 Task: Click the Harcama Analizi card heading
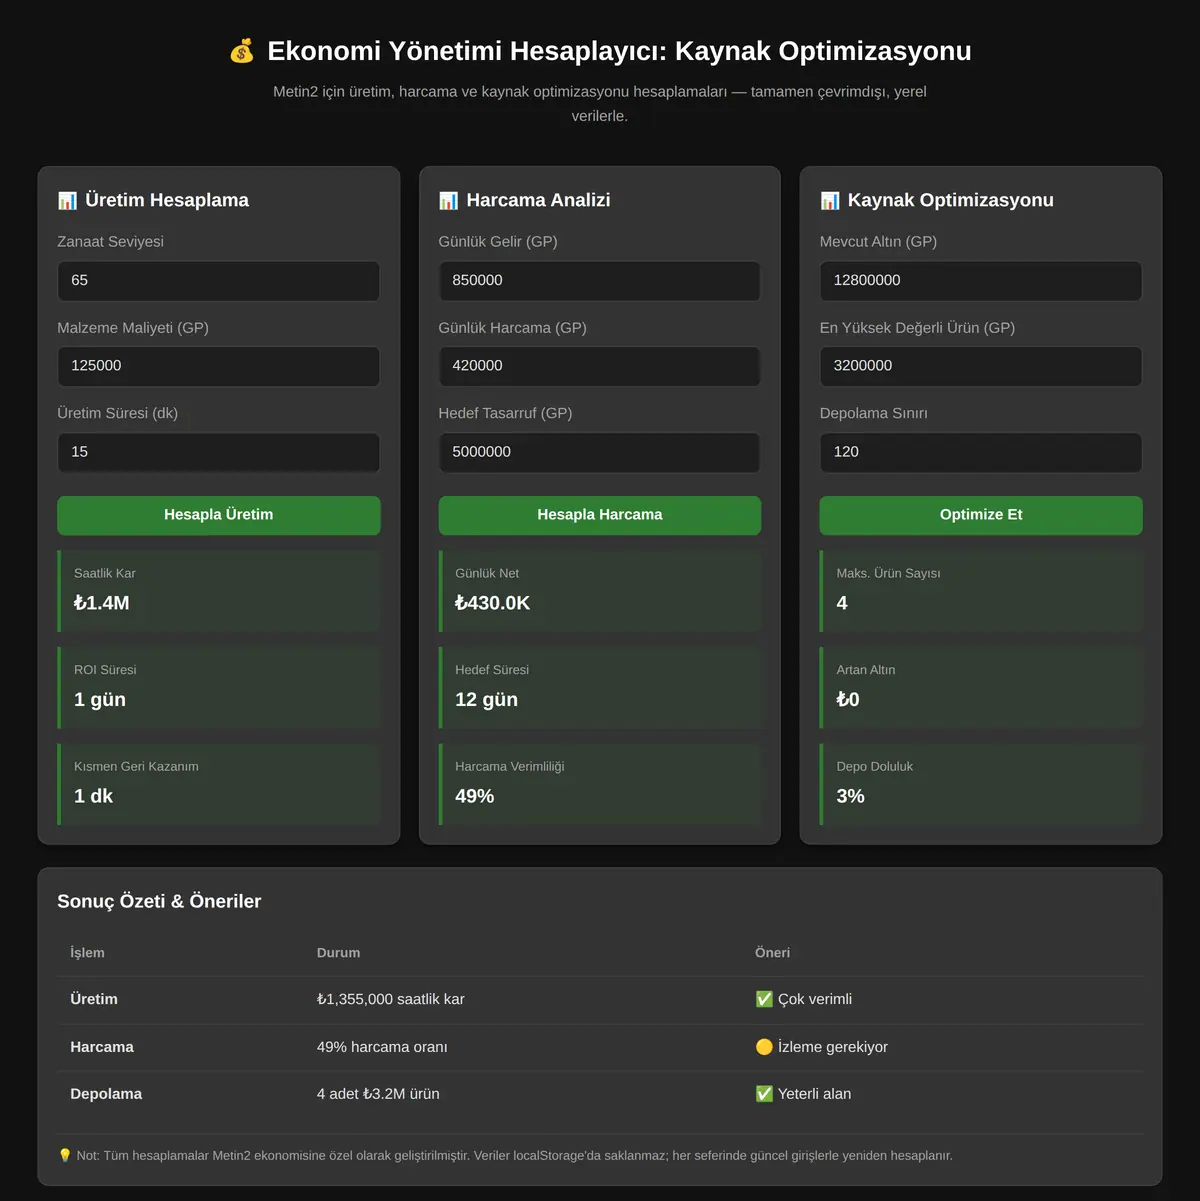coord(538,200)
